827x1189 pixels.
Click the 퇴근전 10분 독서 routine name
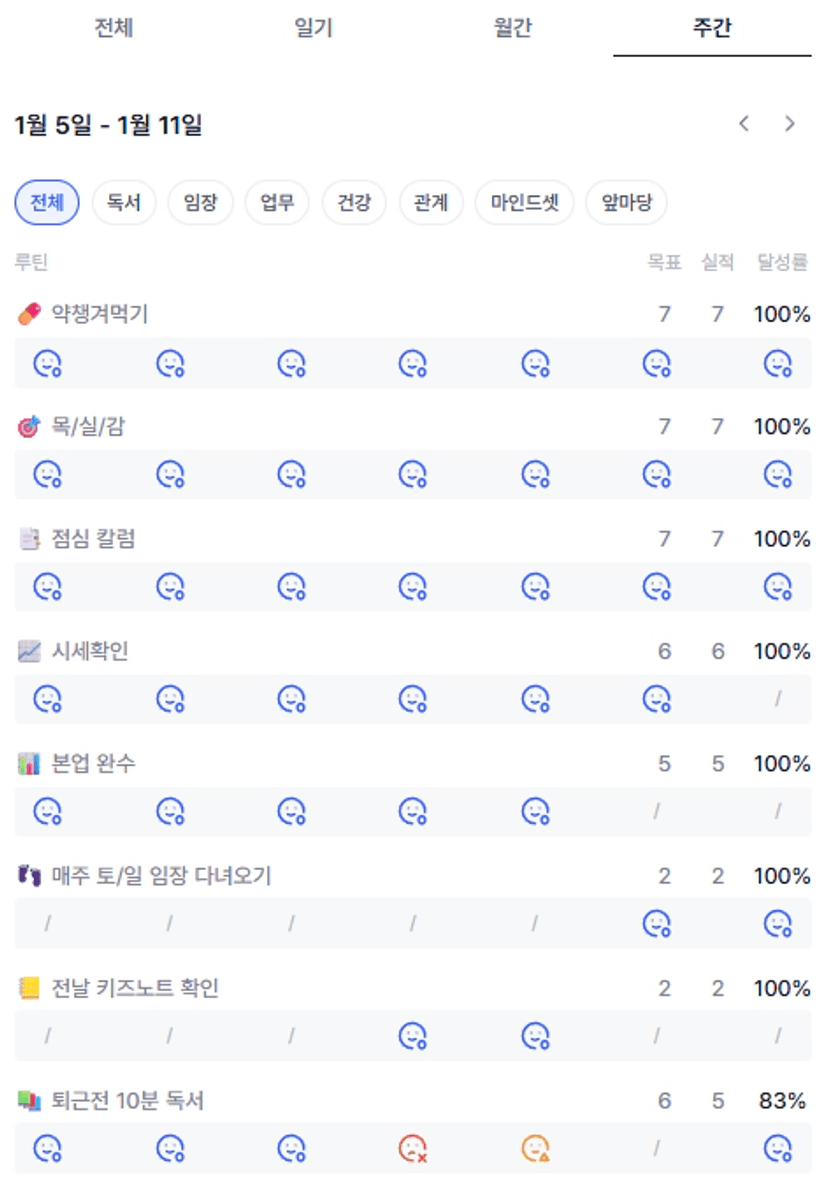click(128, 1101)
